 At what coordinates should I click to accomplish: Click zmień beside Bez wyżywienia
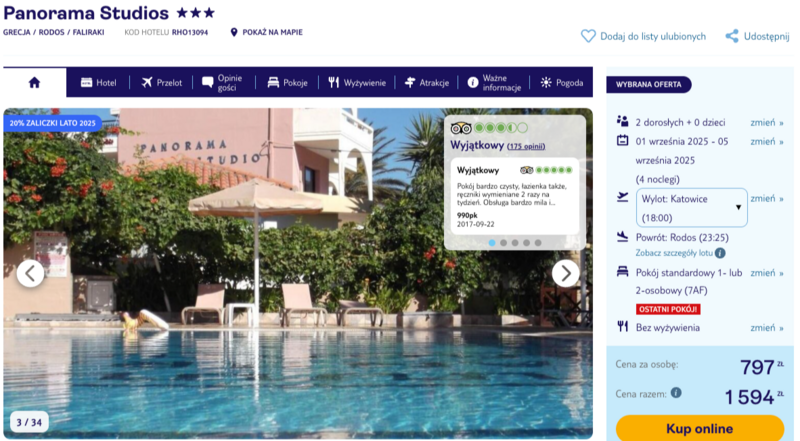[766, 328]
